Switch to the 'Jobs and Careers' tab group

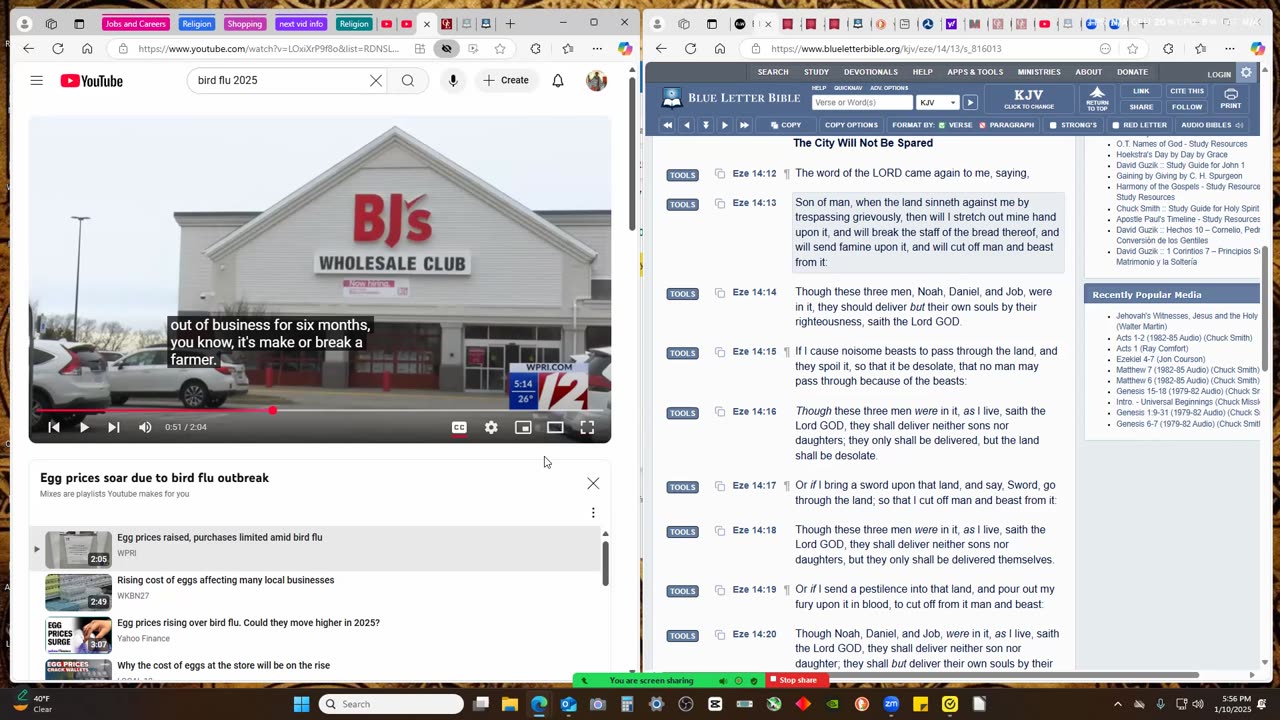point(136,23)
